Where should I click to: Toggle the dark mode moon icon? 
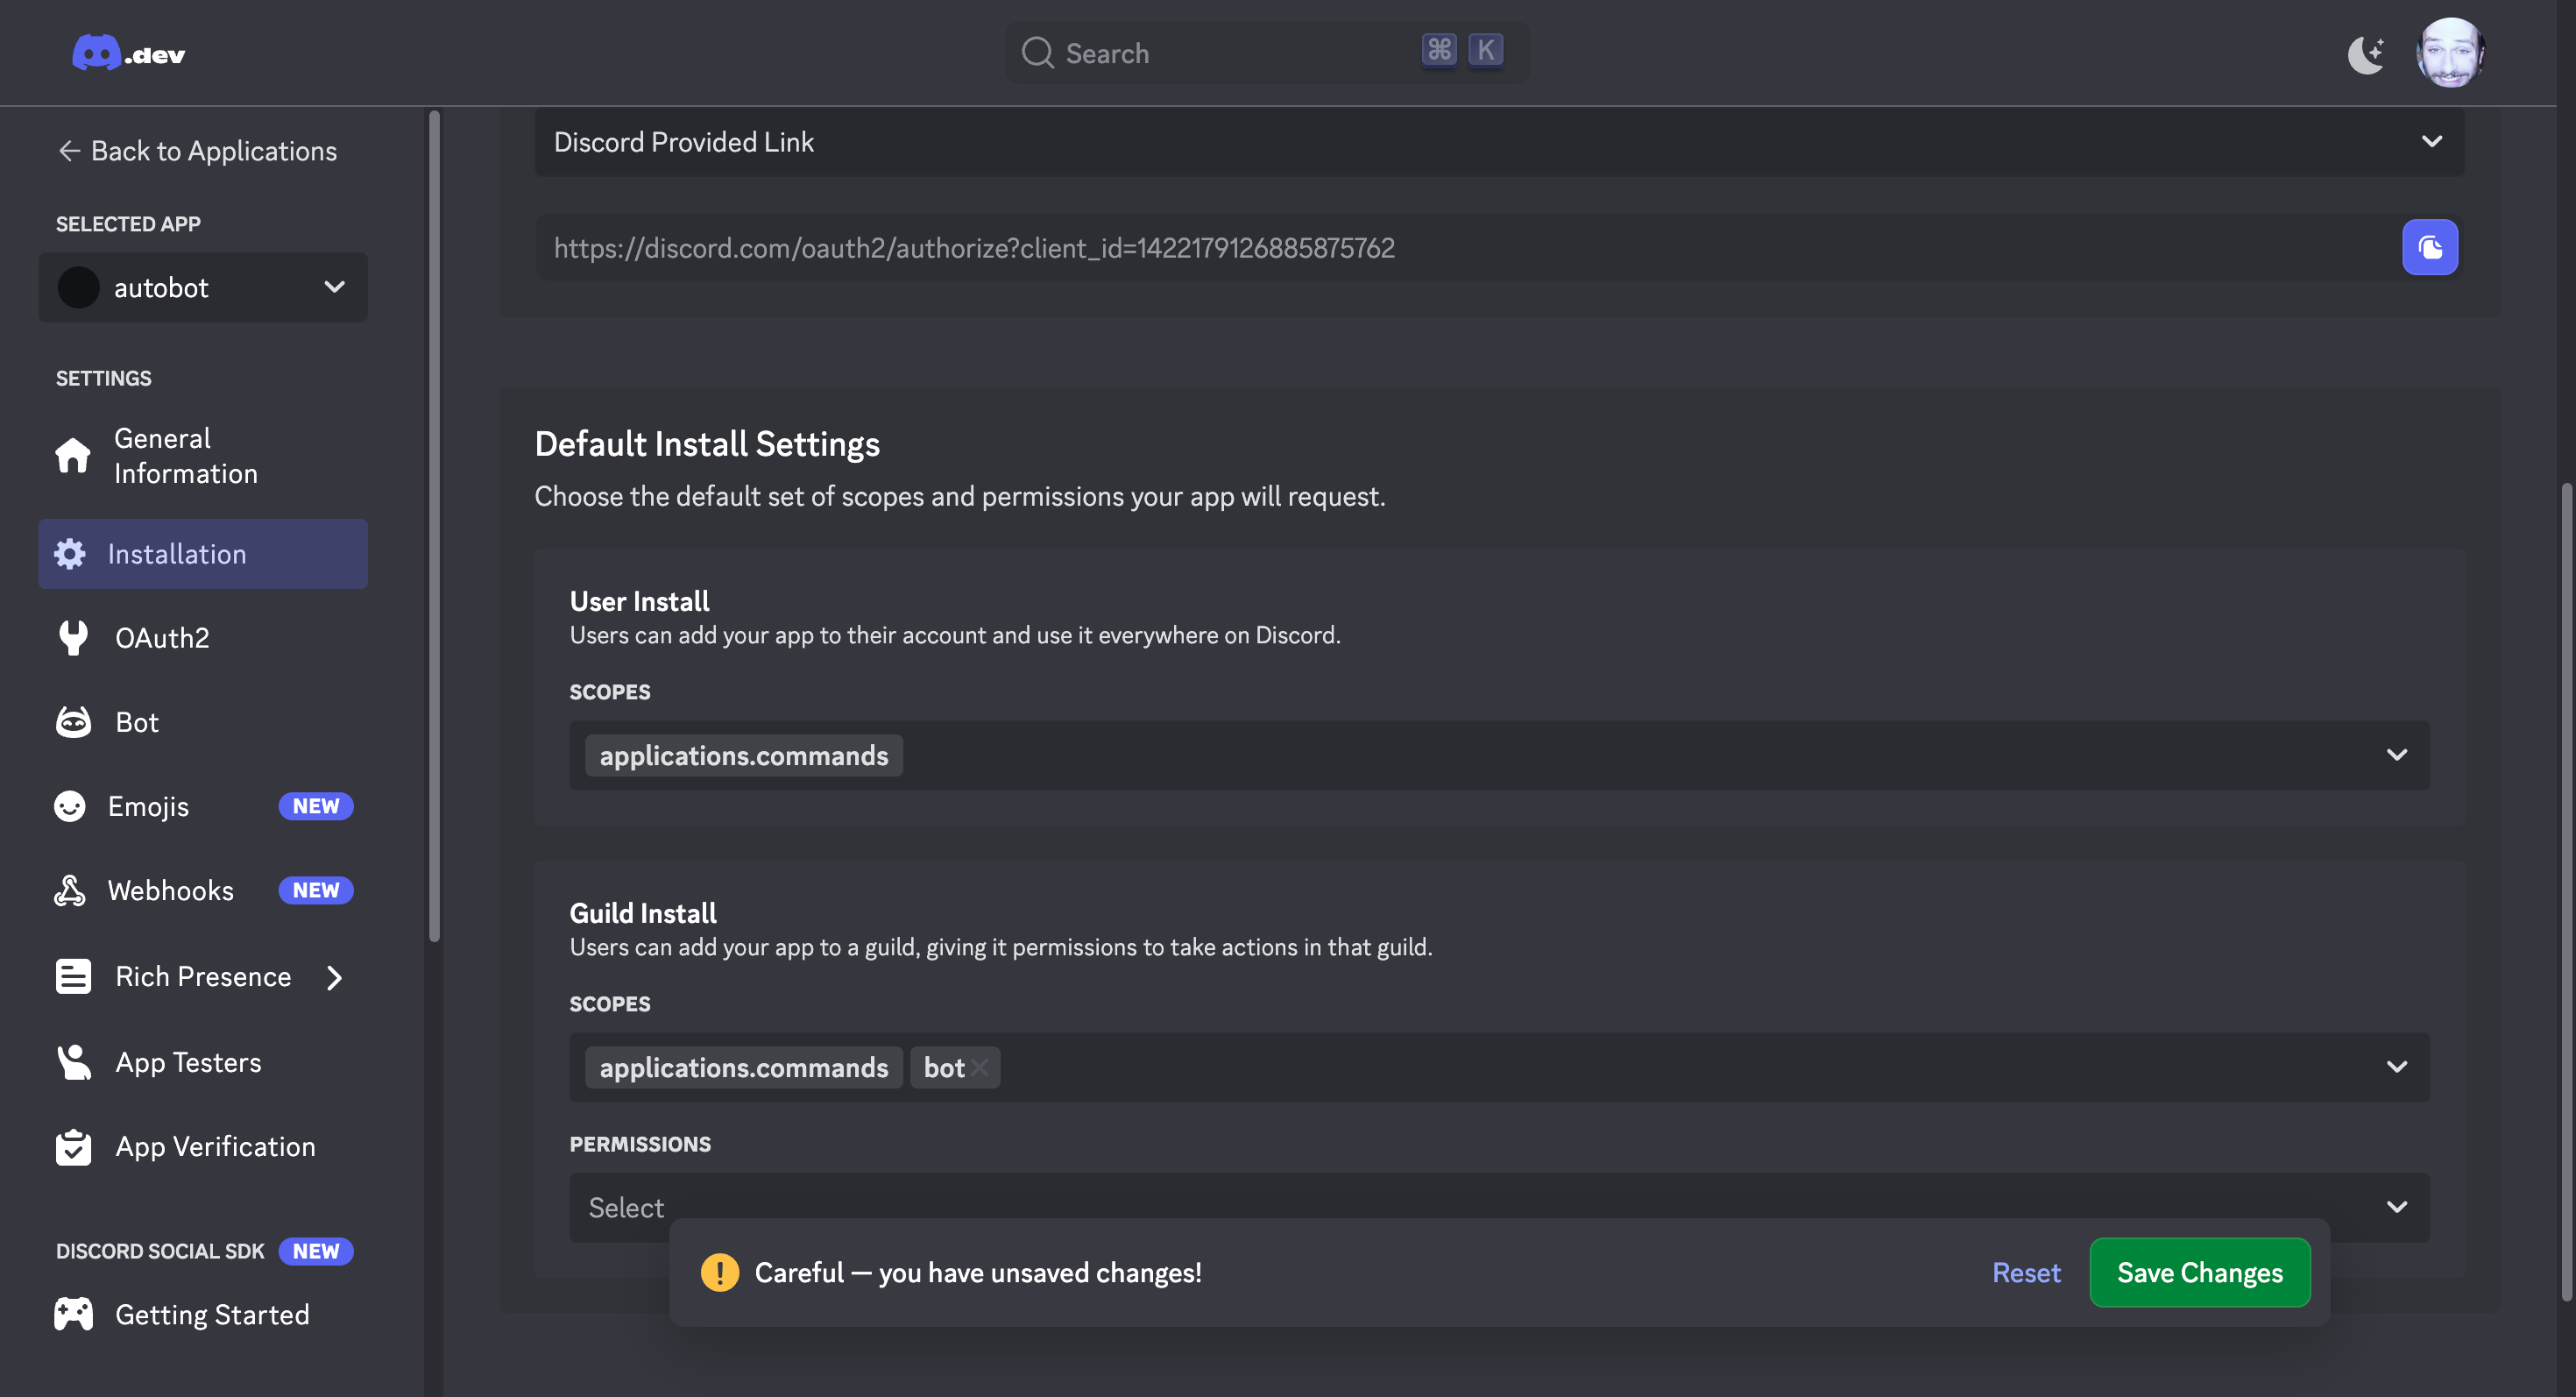(x=2366, y=54)
